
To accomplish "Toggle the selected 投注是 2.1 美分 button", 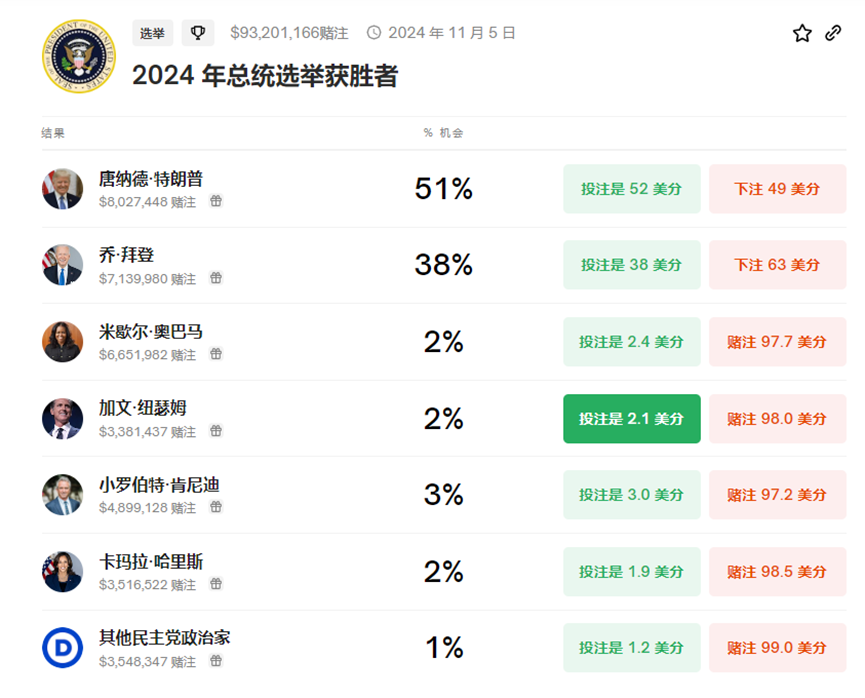I will pos(631,419).
